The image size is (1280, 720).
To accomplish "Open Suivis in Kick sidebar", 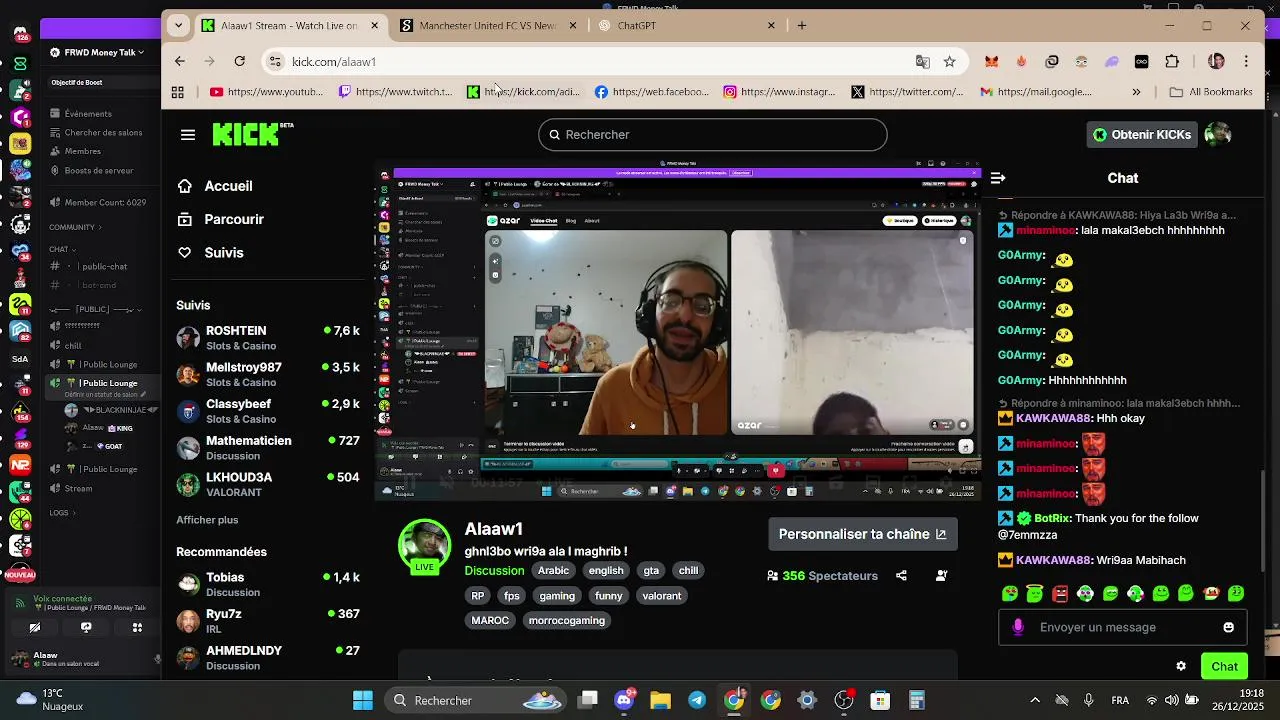I will coord(224,253).
